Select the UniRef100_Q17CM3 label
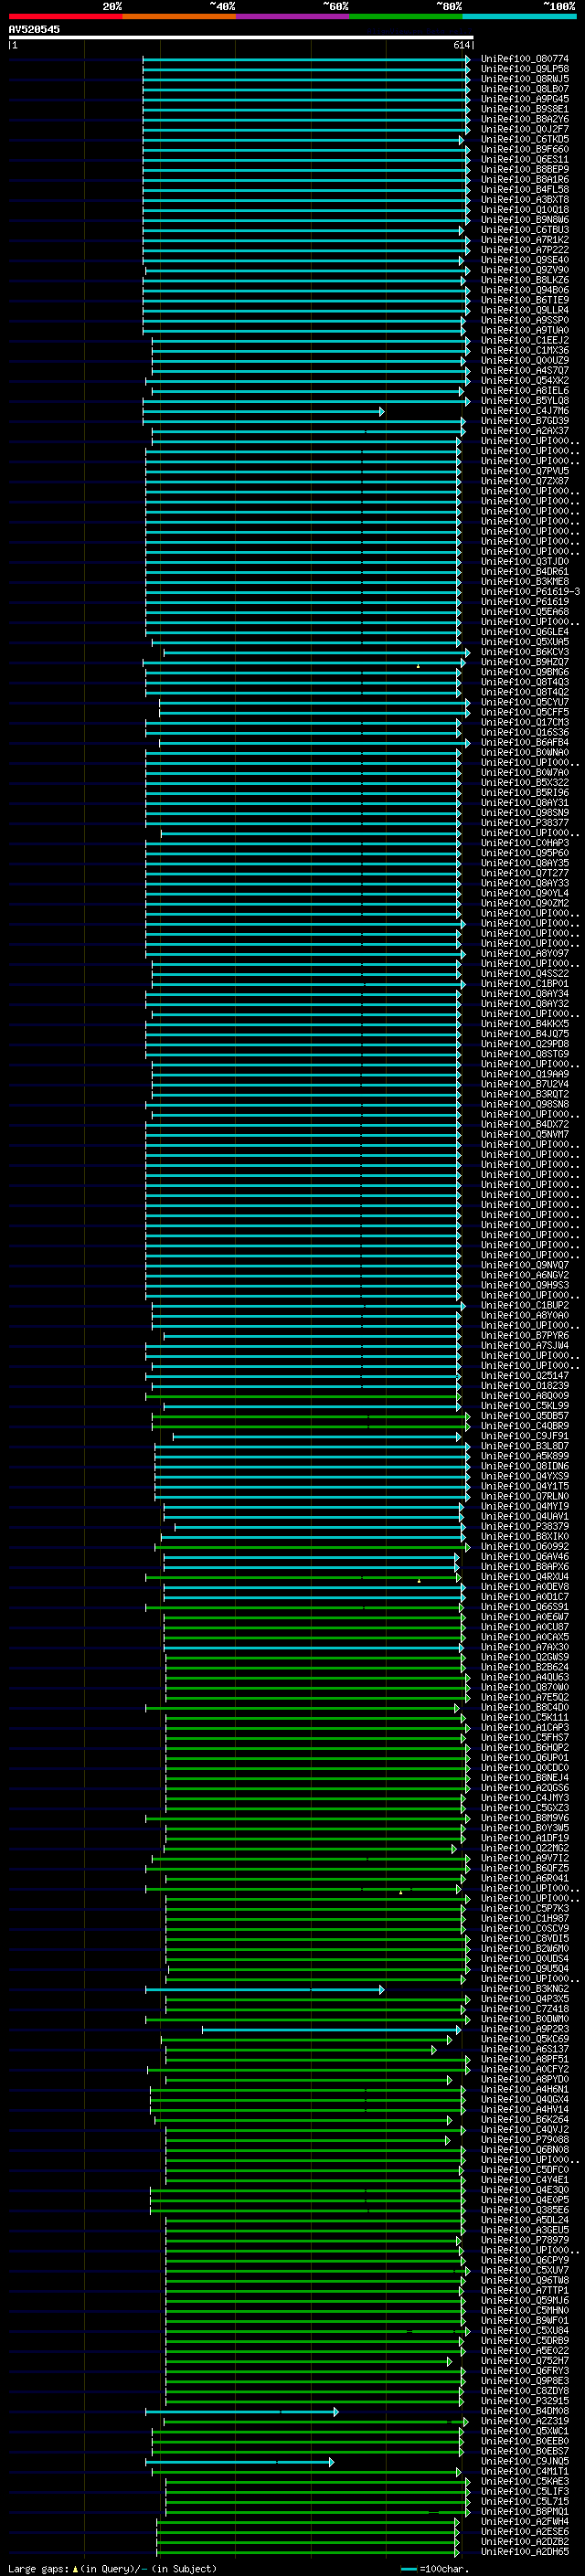 pyautogui.click(x=525, y=722)
